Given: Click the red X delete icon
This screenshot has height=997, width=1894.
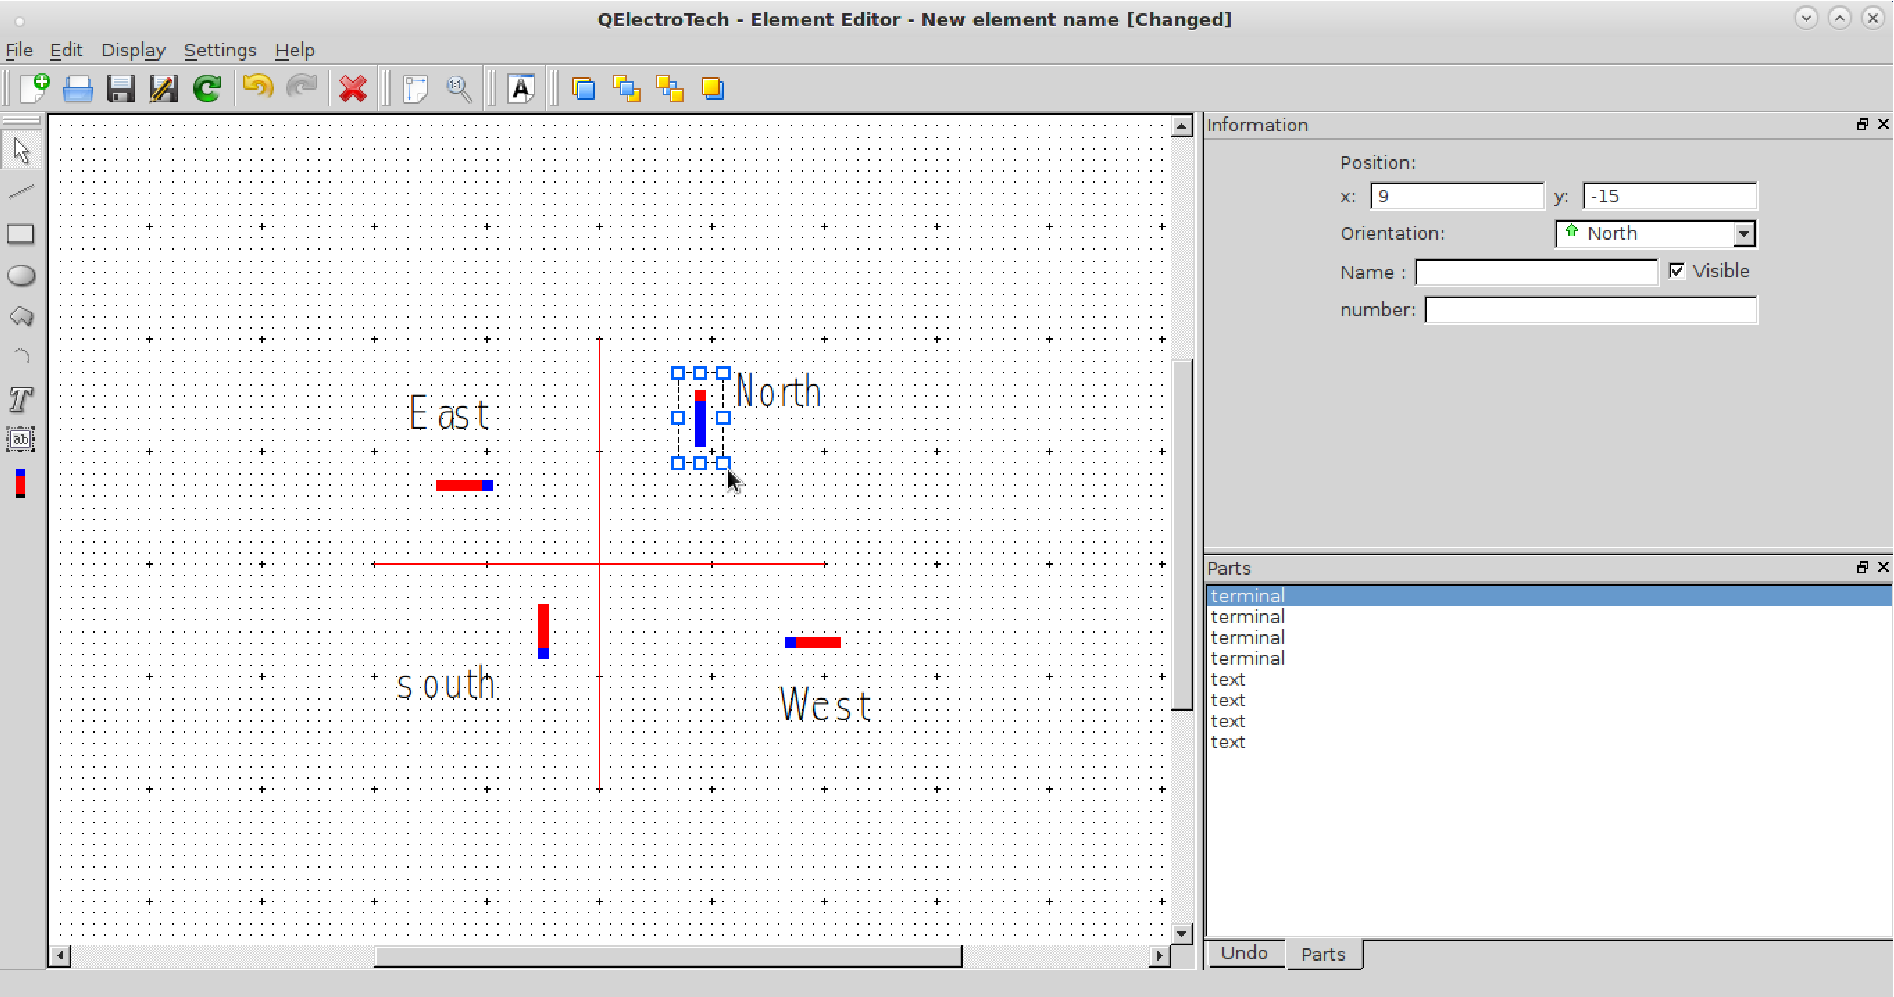Looking at the screenshot, I should coord(352,89).
